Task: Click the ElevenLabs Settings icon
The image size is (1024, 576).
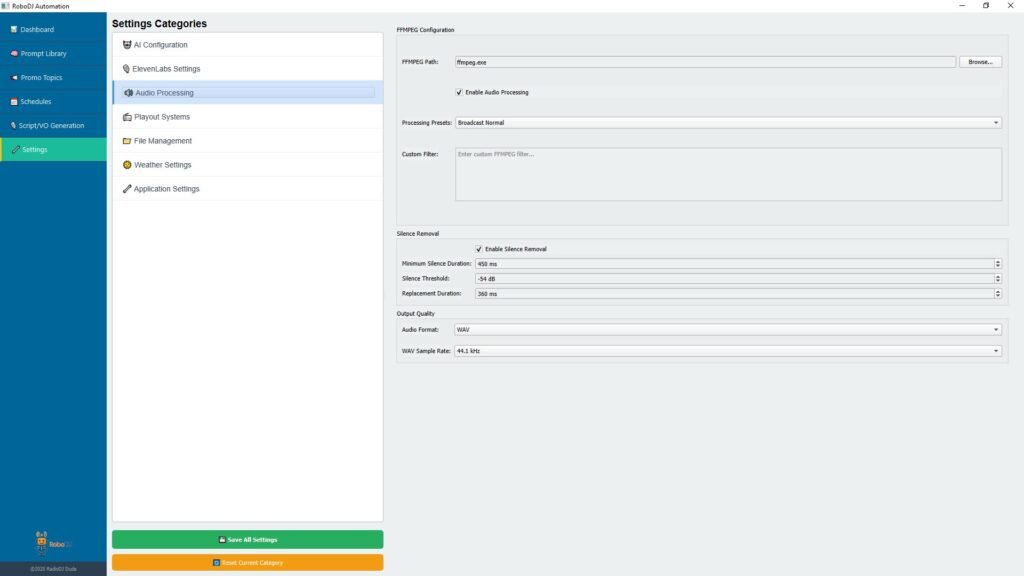Action: pyautogui.click(x=126, y=69)
